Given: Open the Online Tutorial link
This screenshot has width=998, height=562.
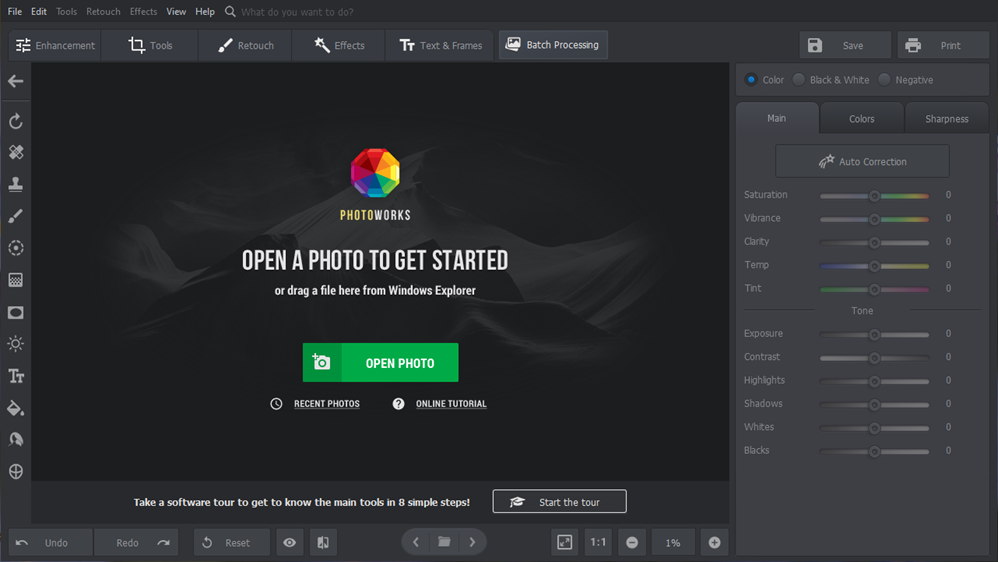Looking at the screenshot, I should [451, 404].
